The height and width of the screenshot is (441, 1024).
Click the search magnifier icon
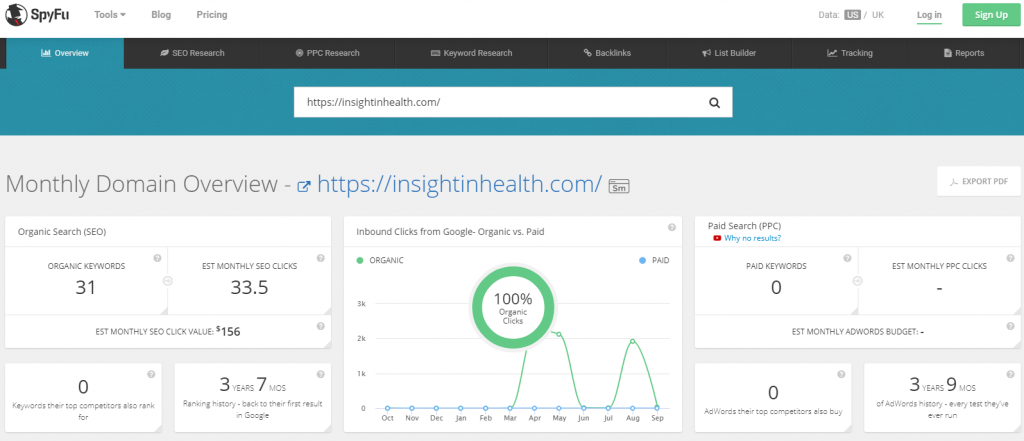(x=714, y=102)
